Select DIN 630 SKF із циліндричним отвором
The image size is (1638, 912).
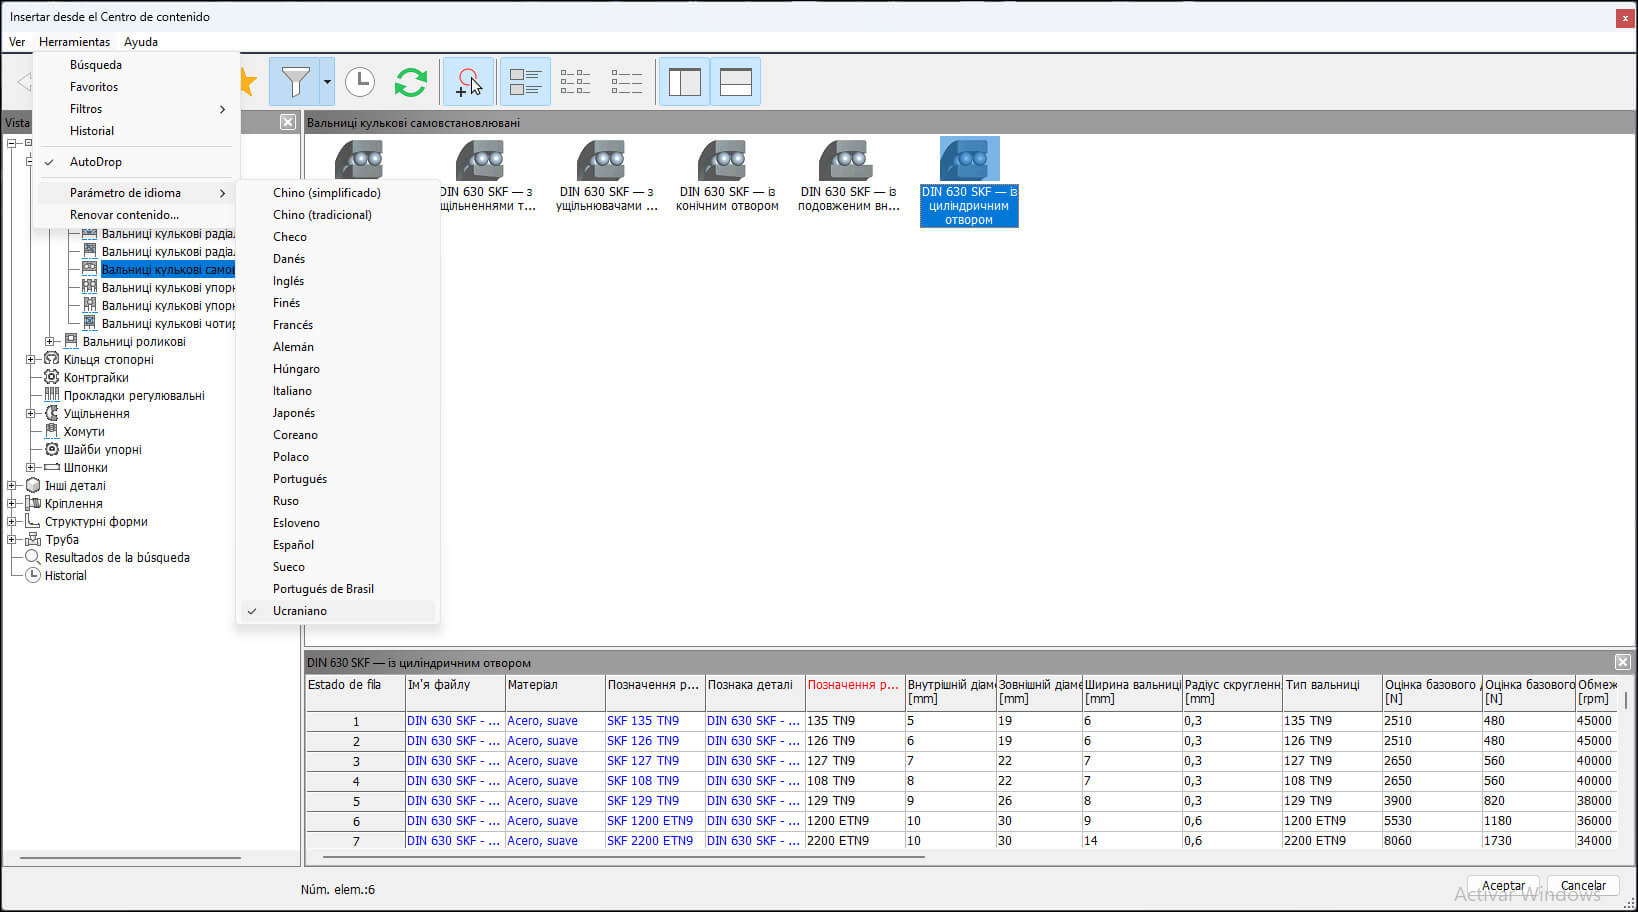coord(969,182)
